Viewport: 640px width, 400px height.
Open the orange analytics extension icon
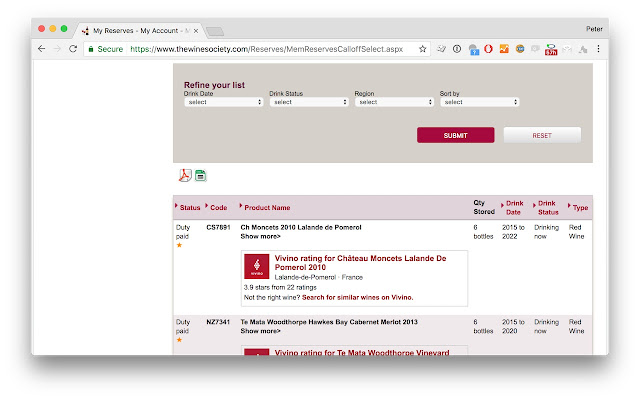504,49
